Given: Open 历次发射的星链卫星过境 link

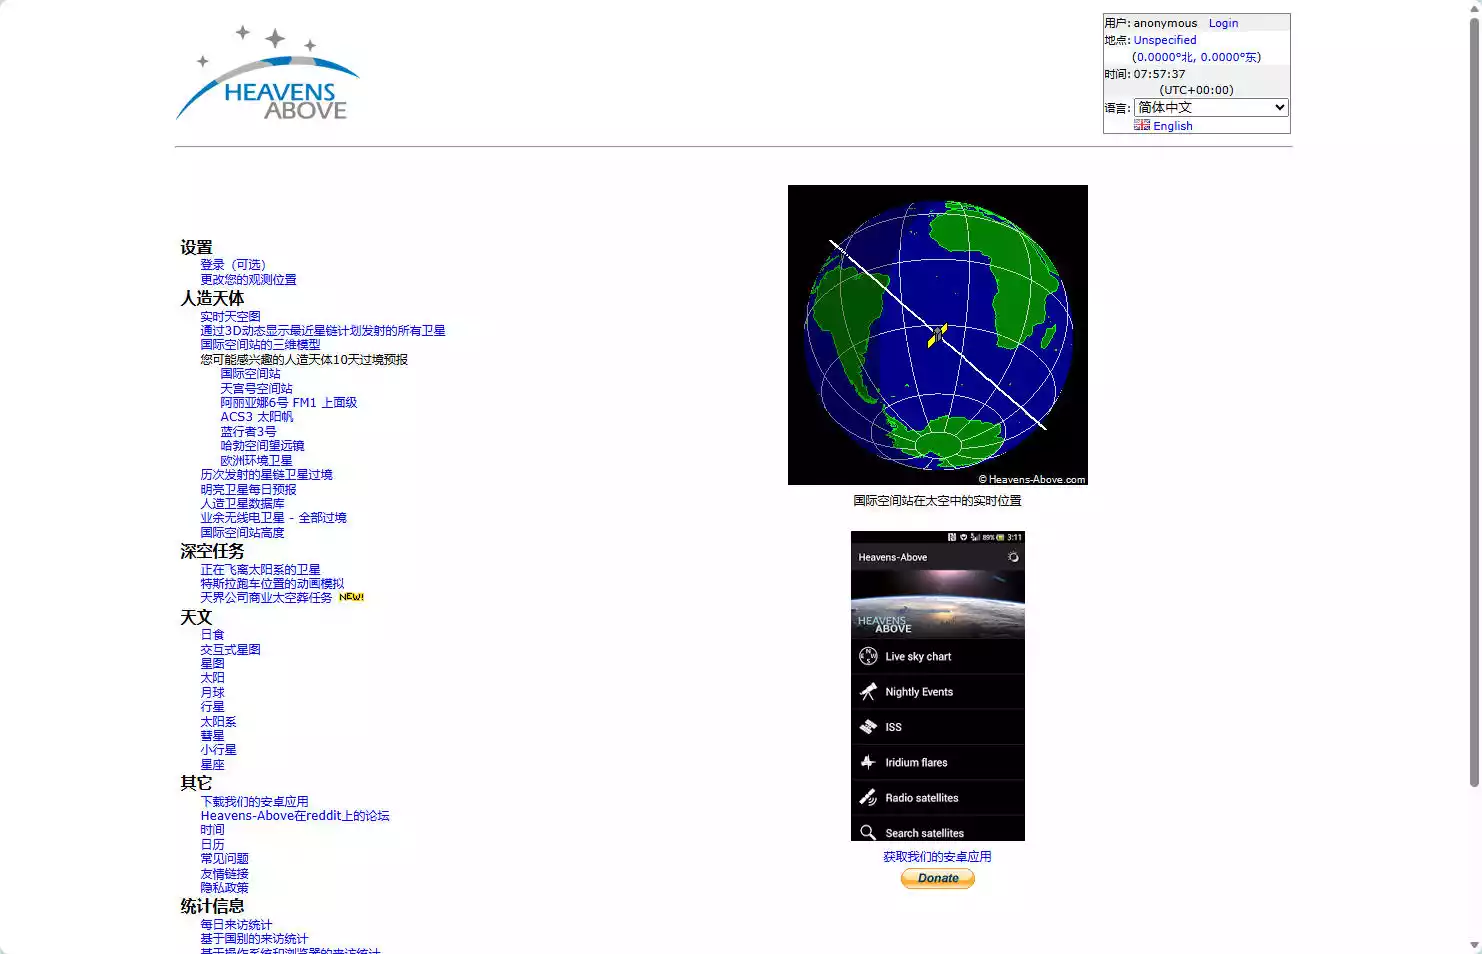Looking at the screenshot, I should (266, 475).
